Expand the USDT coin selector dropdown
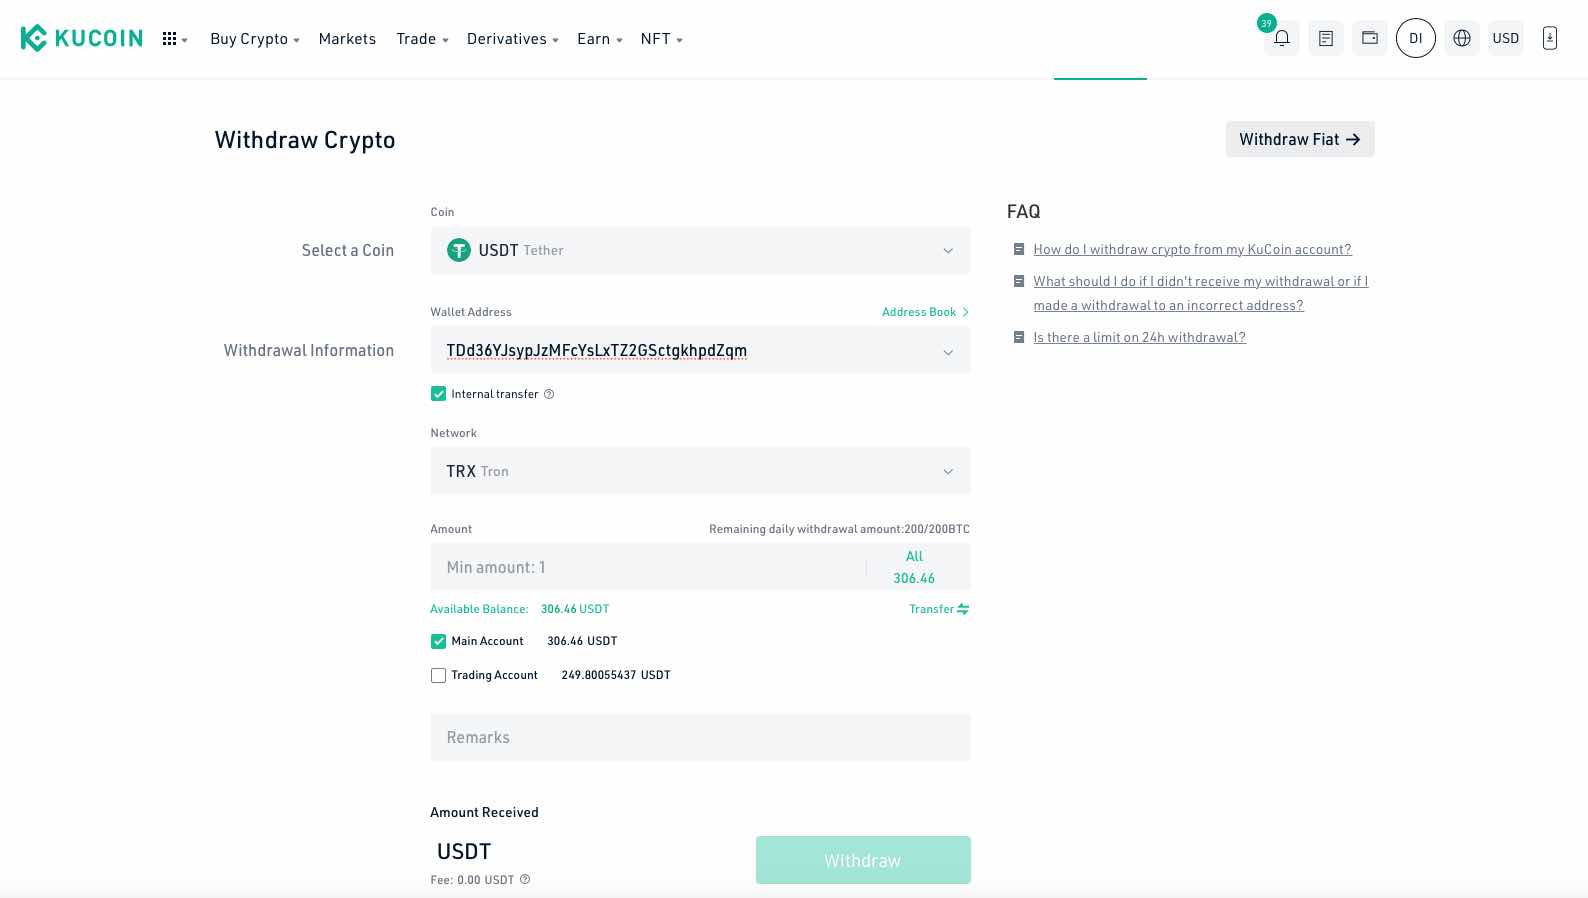 (700, 250)
